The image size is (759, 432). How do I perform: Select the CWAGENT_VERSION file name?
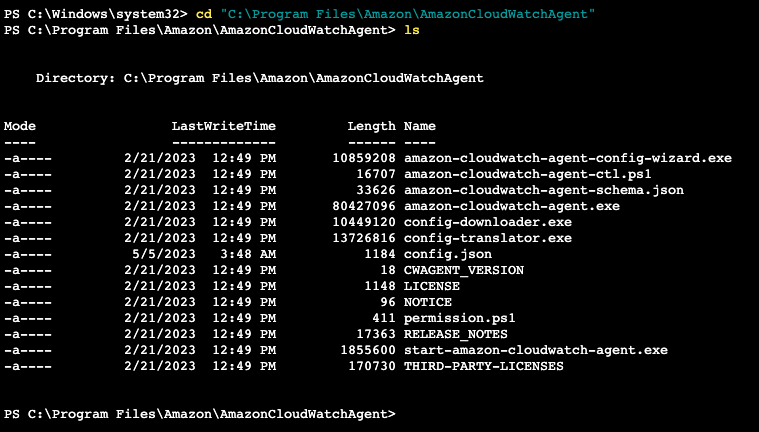[x=464, y=270]
